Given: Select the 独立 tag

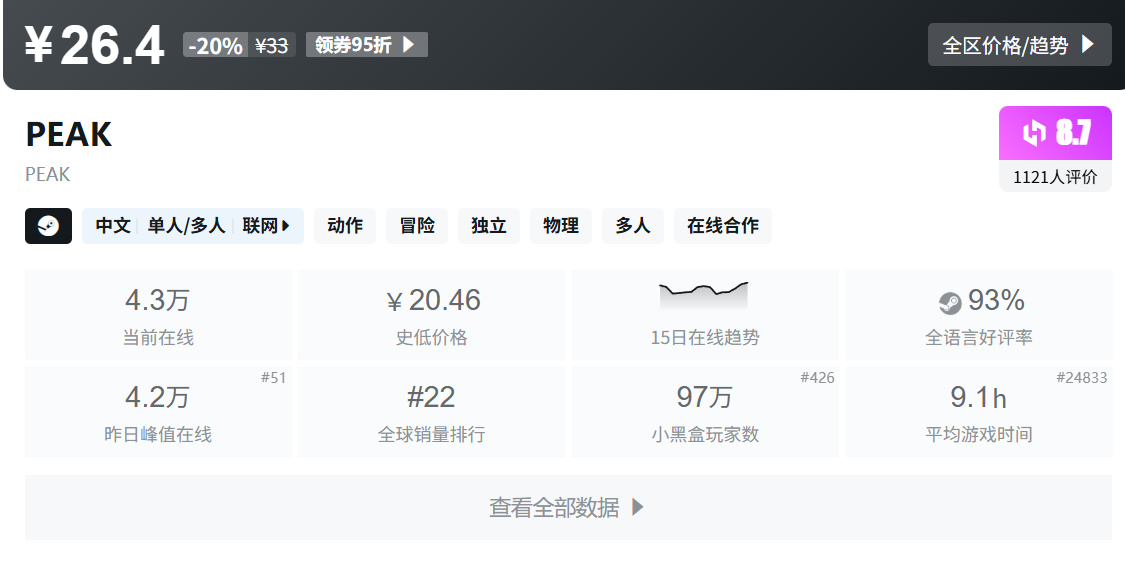Looking at the screenshot, I should click(489, 226).
